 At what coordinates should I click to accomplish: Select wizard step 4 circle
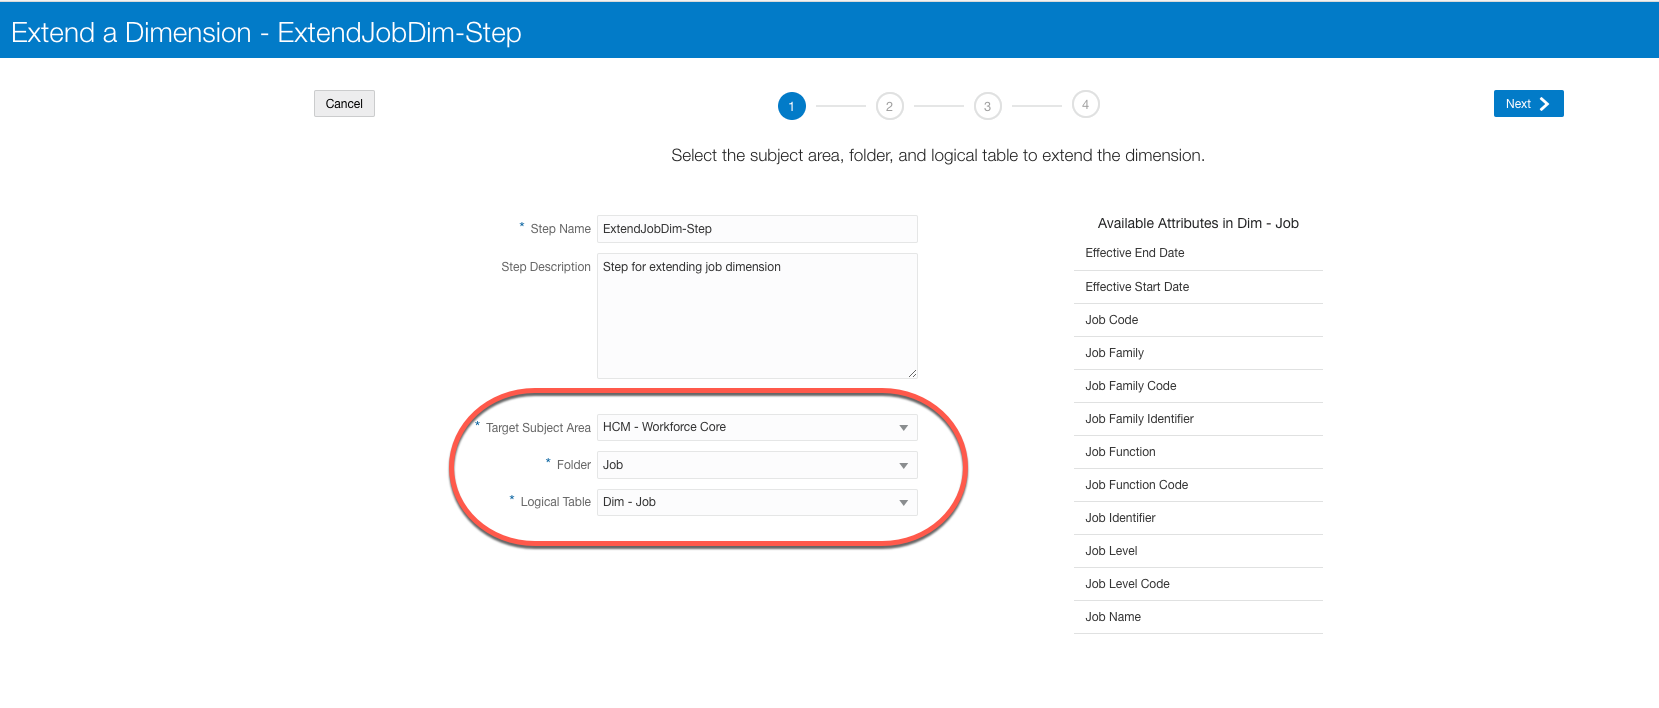pyautogui.click(x=1085, y=104)
